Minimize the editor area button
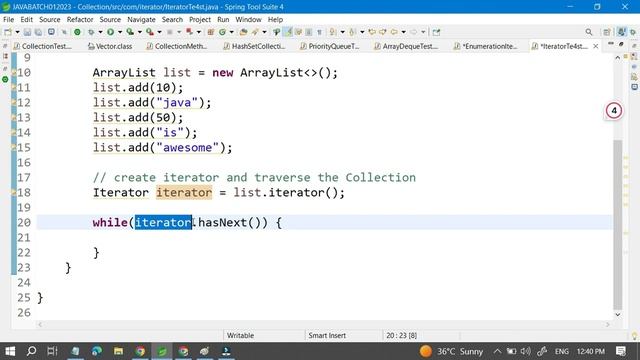This screenshot has width=640, height=360. pos(611,44)
